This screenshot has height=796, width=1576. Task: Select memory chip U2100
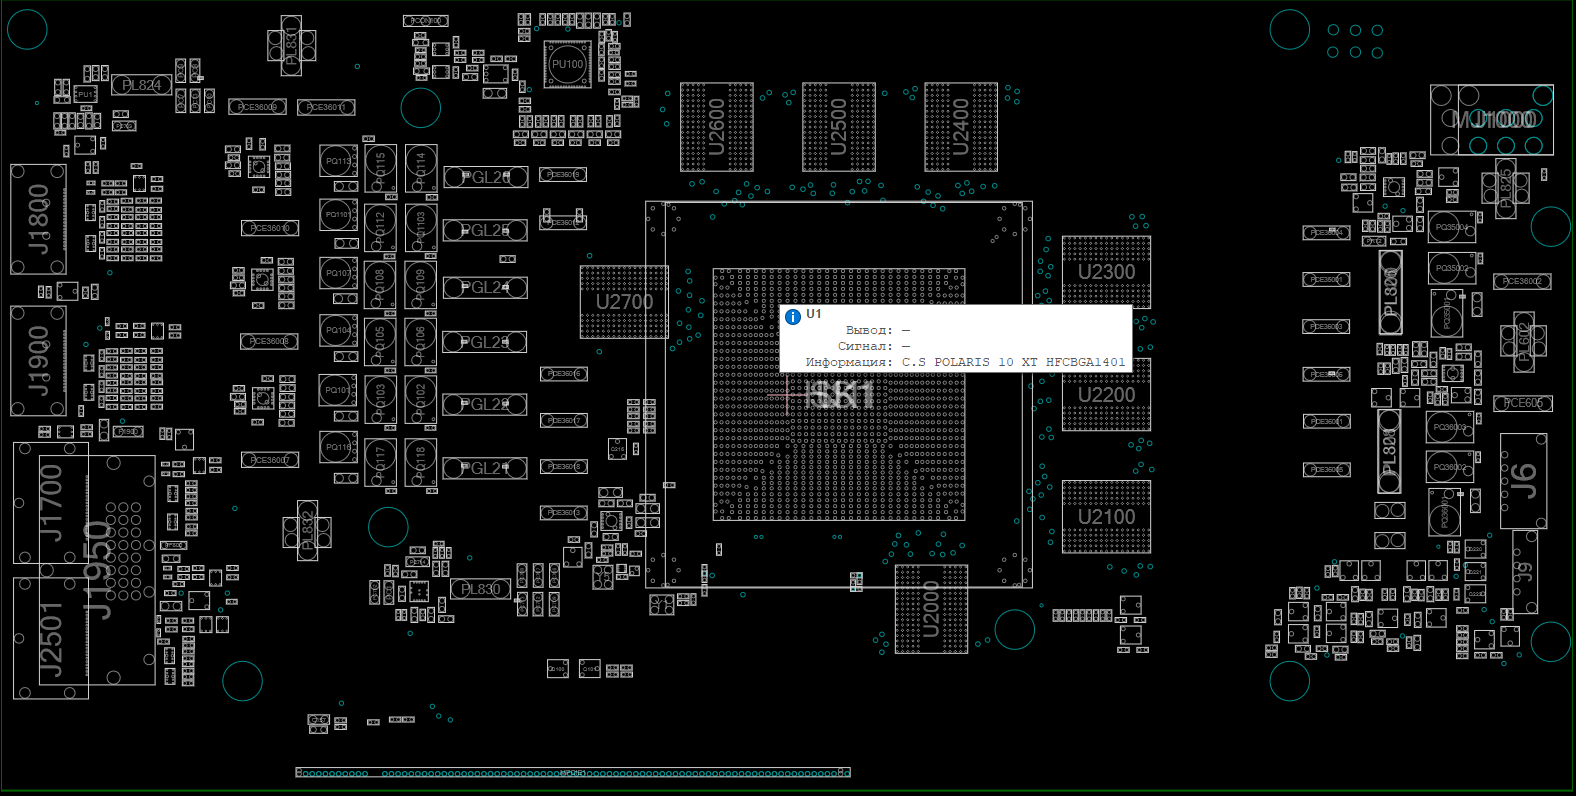click(x=1106, y=517)
